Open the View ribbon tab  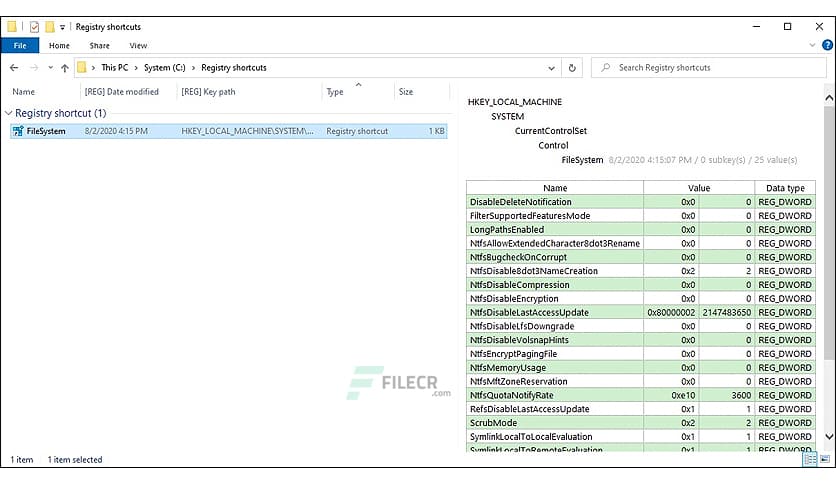(x=138, y=45)
